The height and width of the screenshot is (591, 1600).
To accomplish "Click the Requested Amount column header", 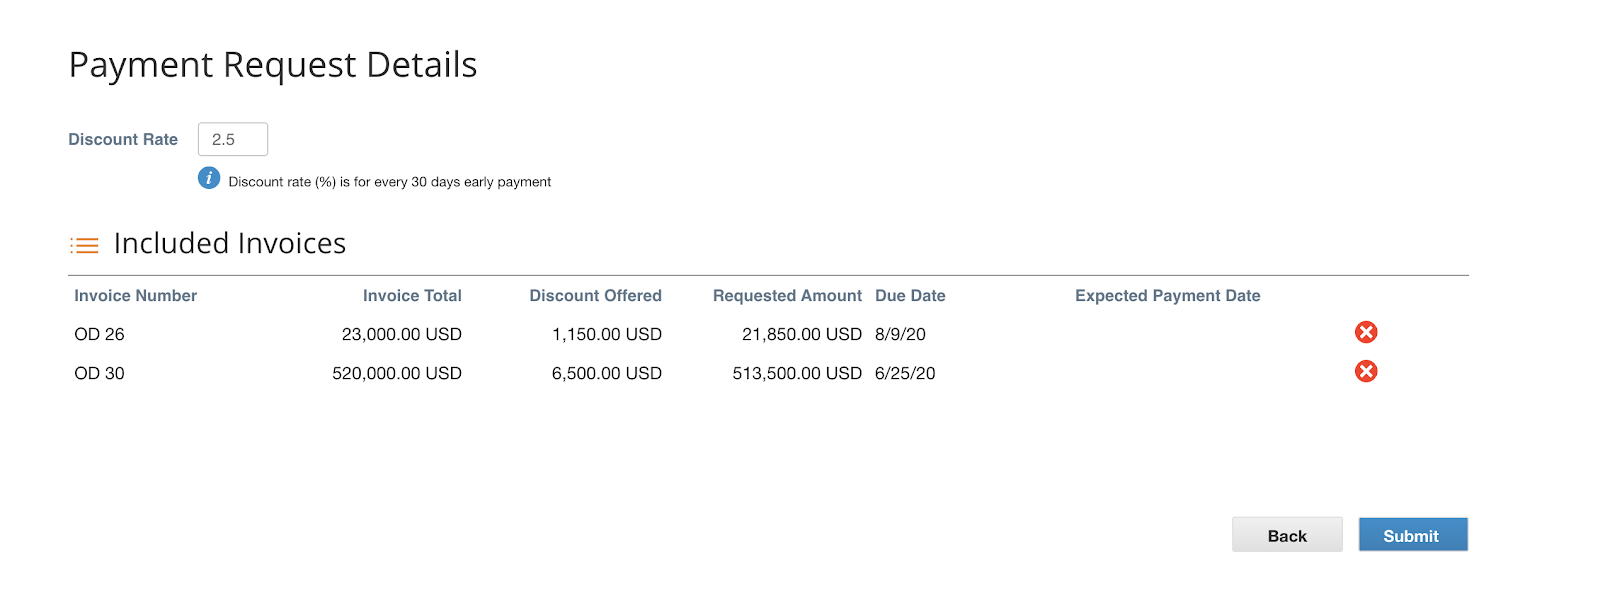I will [x=787, y=296].
